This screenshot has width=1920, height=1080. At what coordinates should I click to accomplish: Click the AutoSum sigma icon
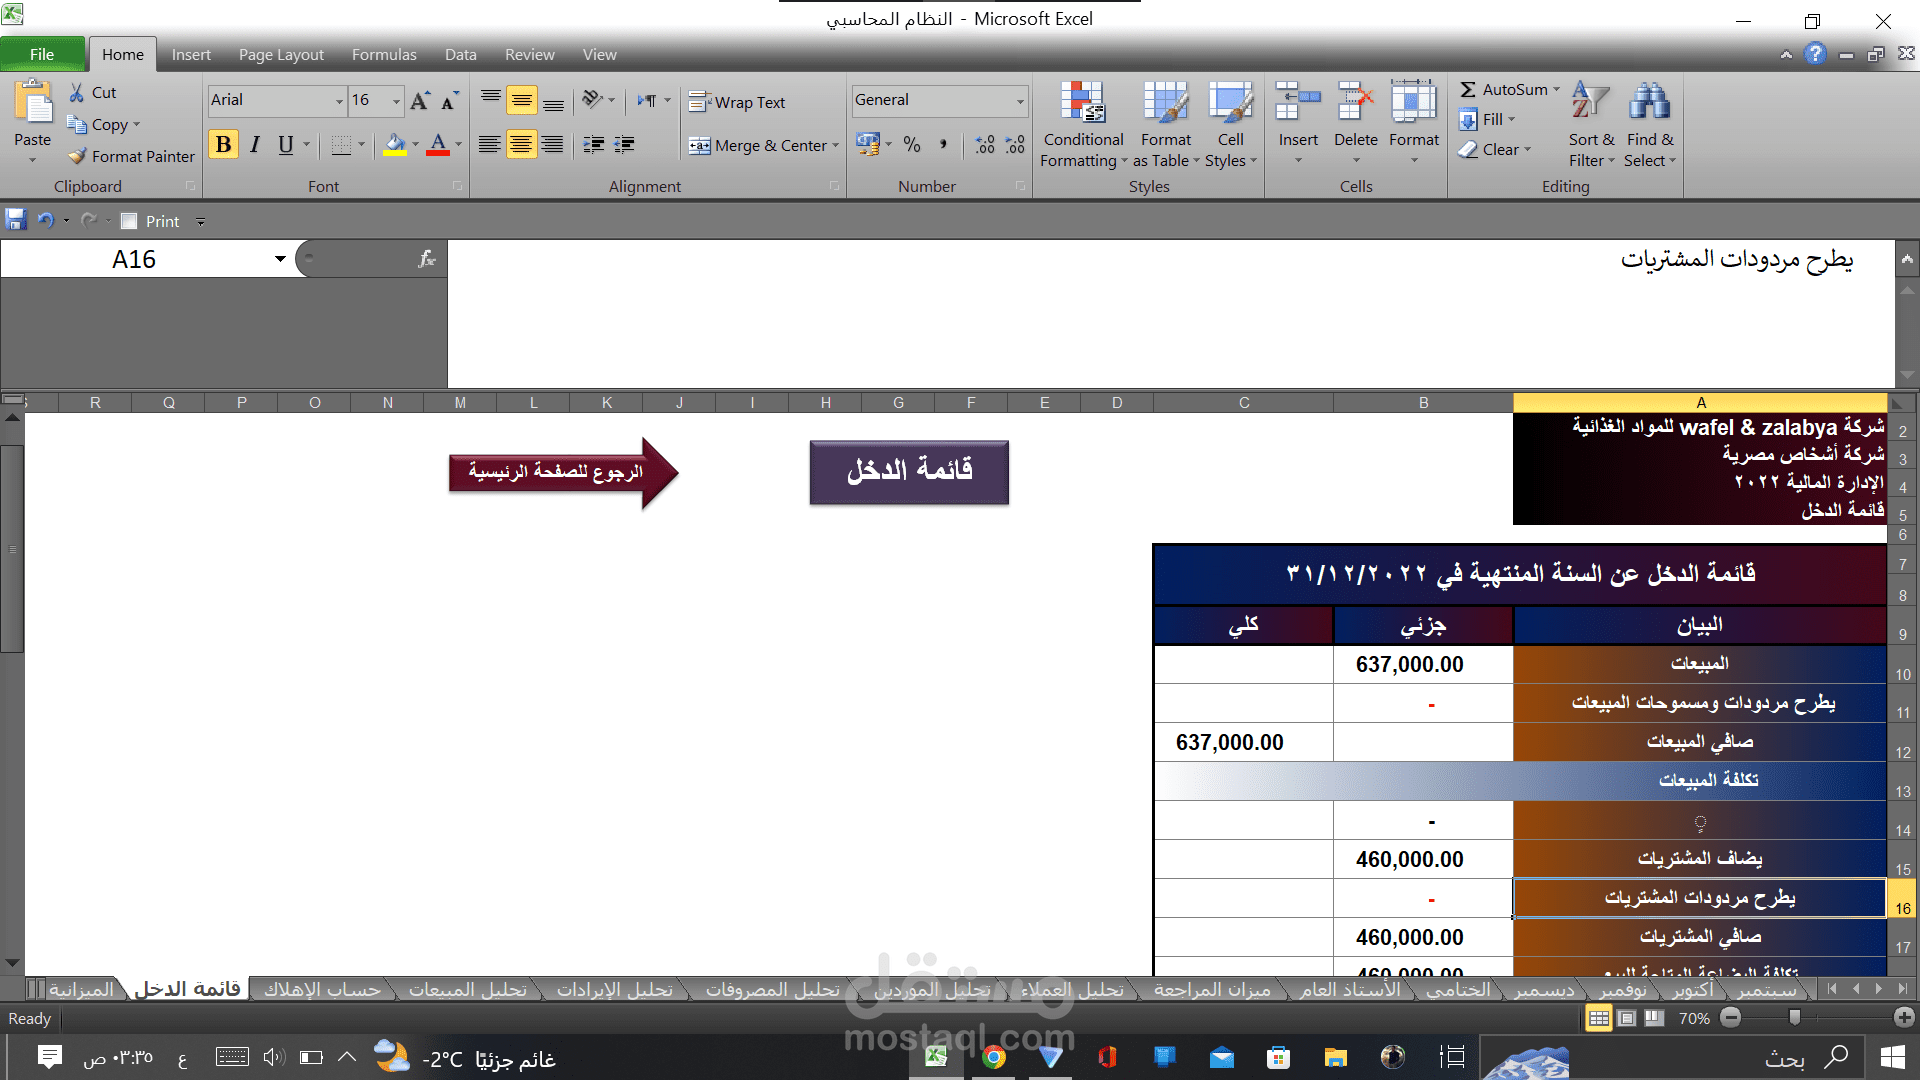pos(1468,90)
